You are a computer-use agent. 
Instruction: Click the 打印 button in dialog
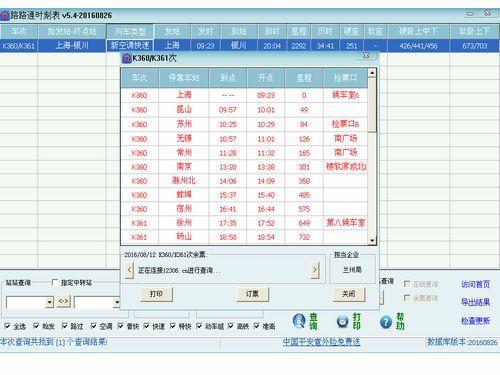pos(156,294)
